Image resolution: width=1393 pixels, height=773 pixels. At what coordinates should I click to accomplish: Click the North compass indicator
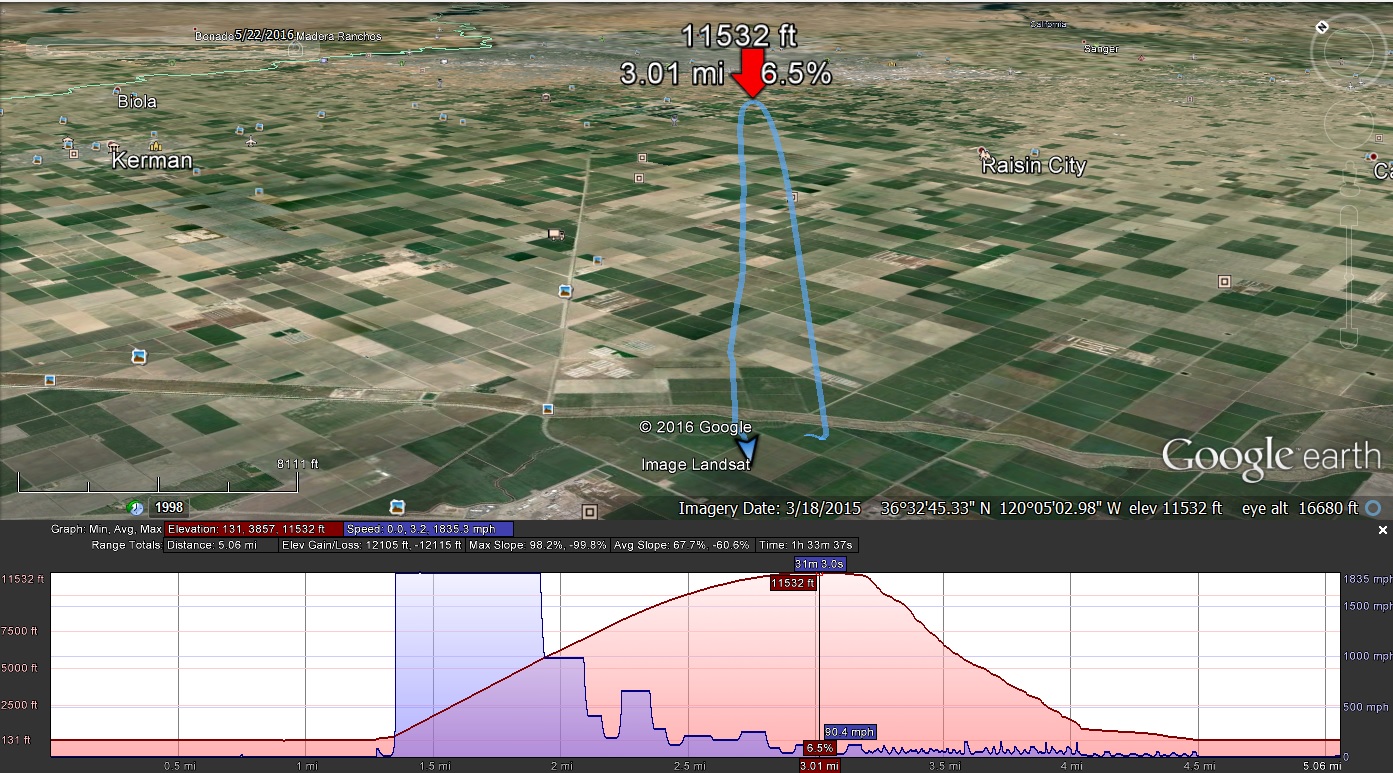pos(1323,27)
